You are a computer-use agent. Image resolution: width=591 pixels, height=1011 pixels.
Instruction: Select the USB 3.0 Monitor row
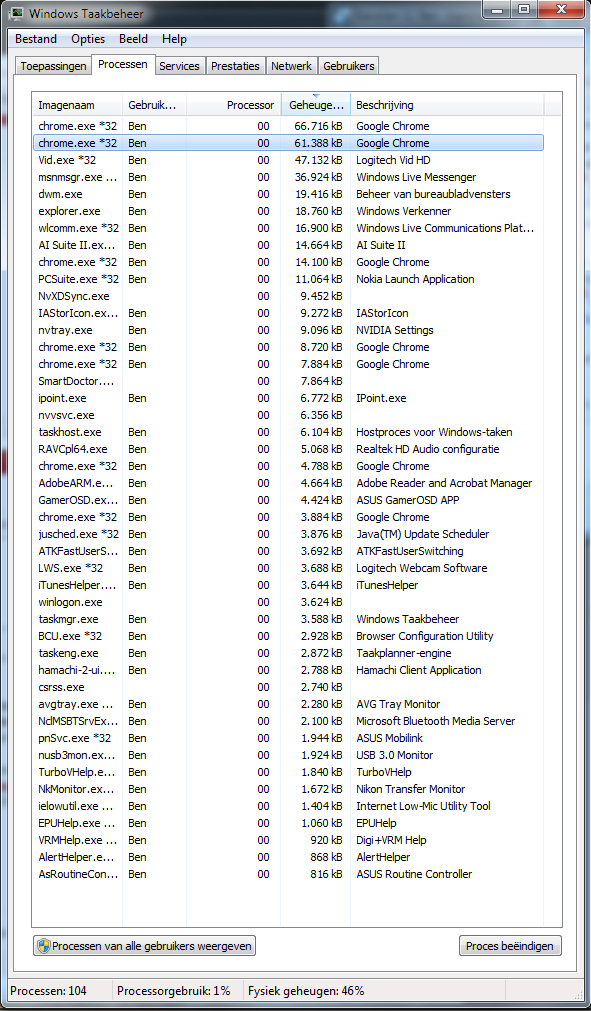(x=288, y=755)
